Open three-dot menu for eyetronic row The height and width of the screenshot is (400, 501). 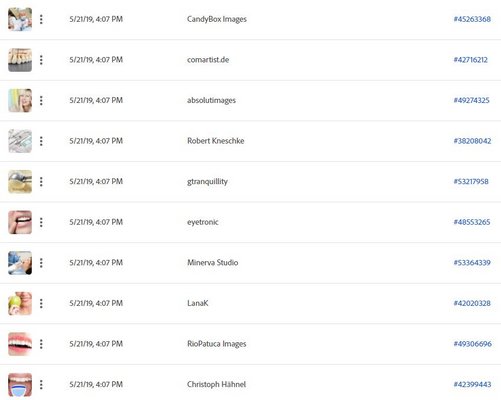[x=41, y=222]
